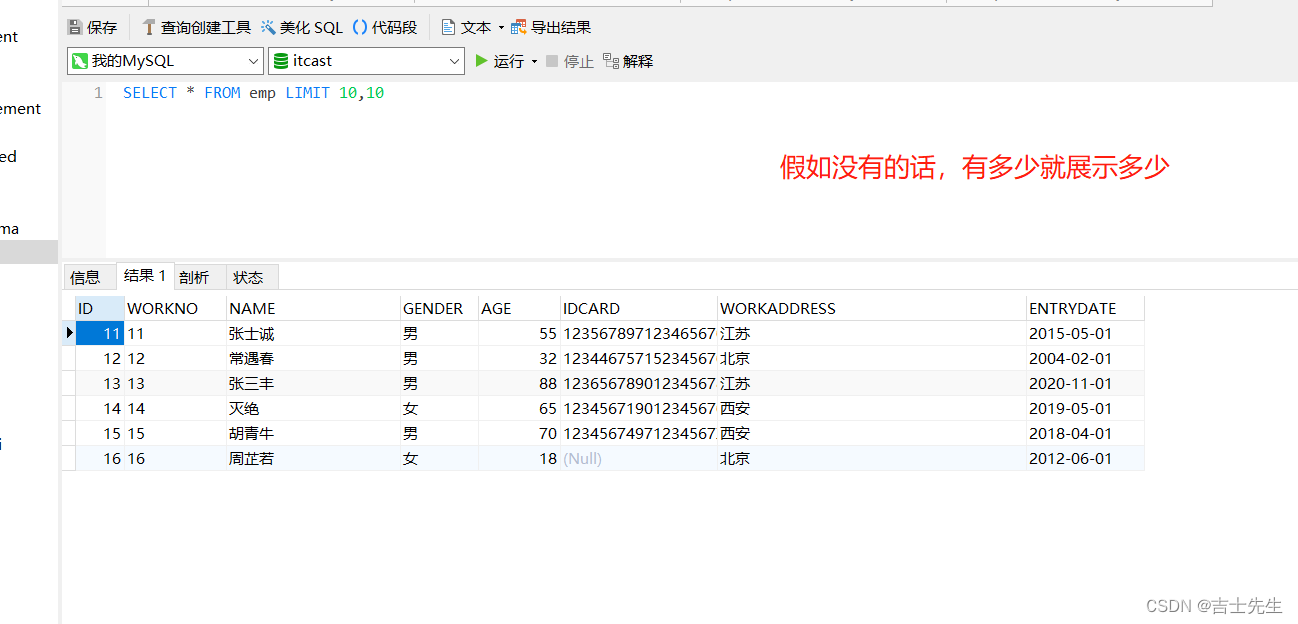Viewport: 1298px width, 624px height.
Task: Click entry date 2020-11-01
Action: (x=1085, y=383)
